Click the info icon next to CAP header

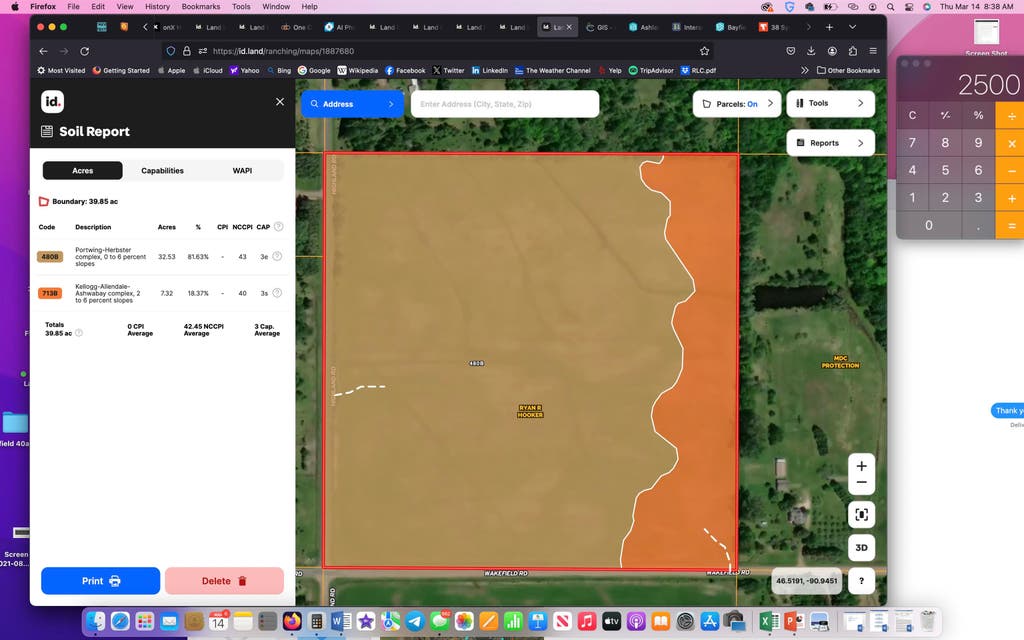pyautogui.click(x=279, y=227)
